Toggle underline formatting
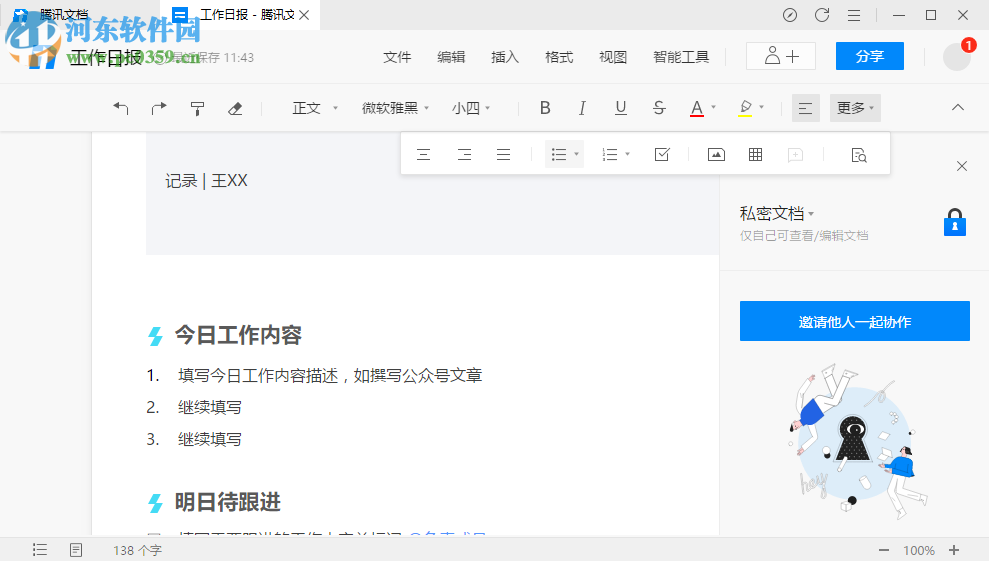Viewport: 989px width, 561px height. click(x=621, y=109)
